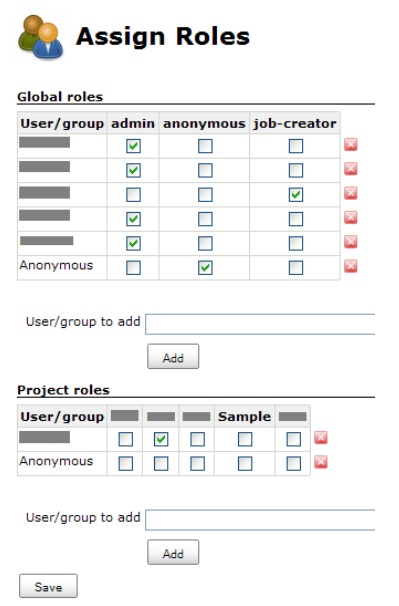Remove the first user in Project roles

(321, 437)
